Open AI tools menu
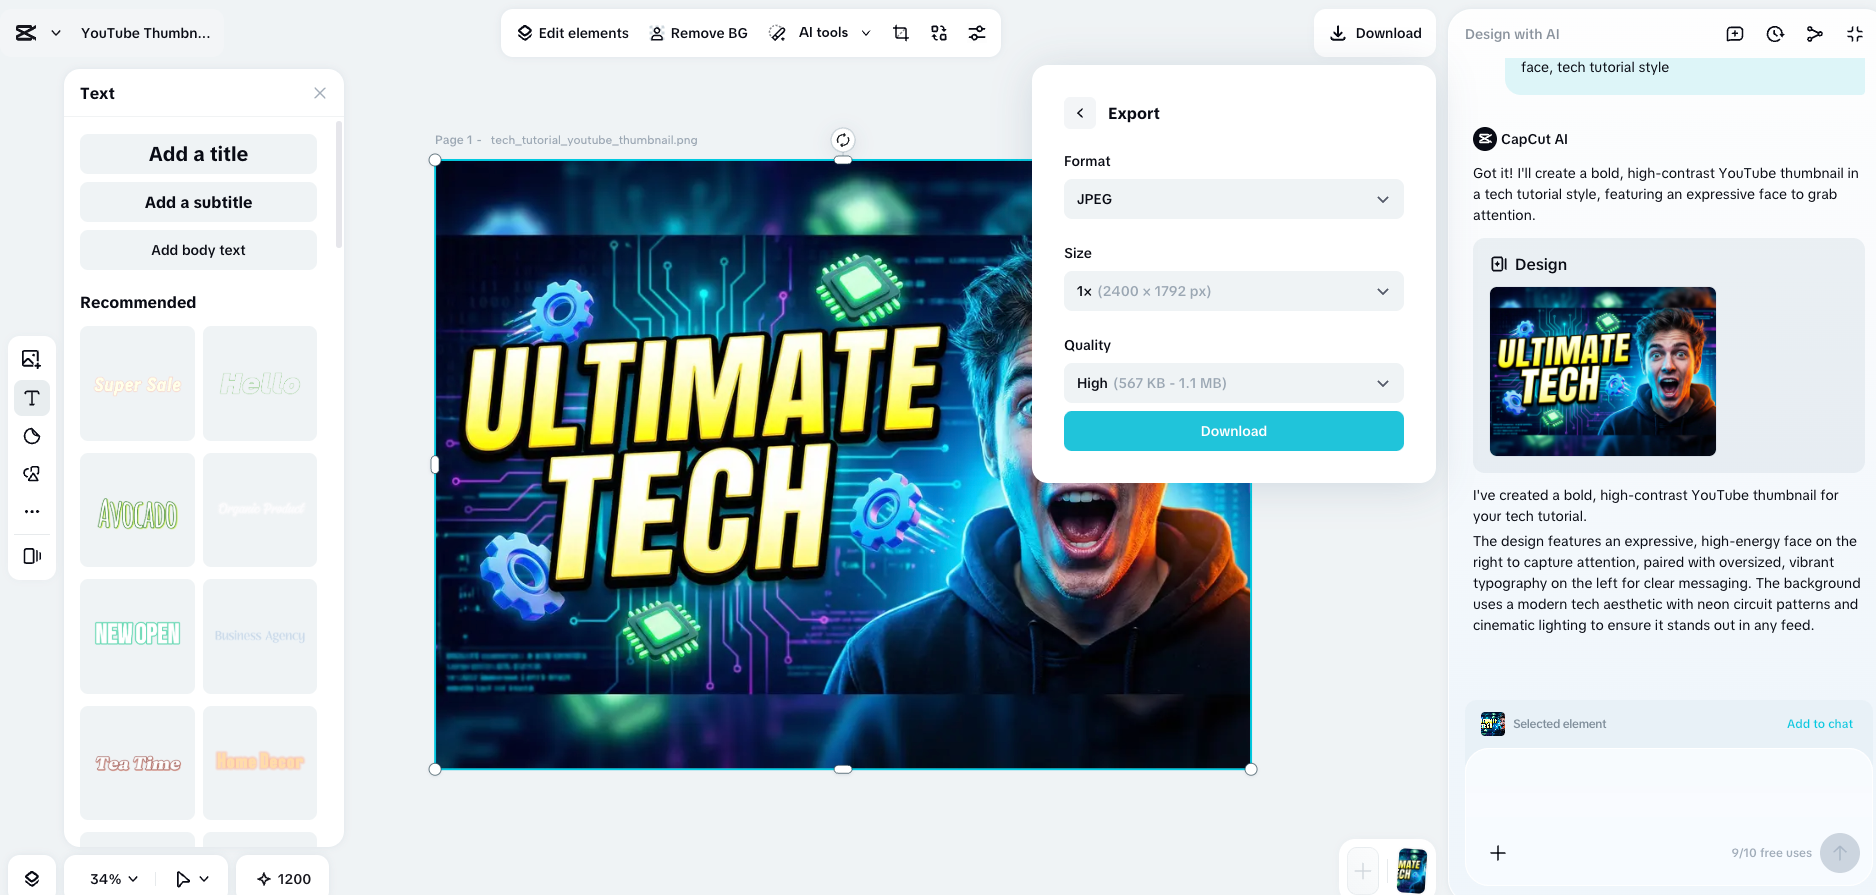 tap(819, 33)
